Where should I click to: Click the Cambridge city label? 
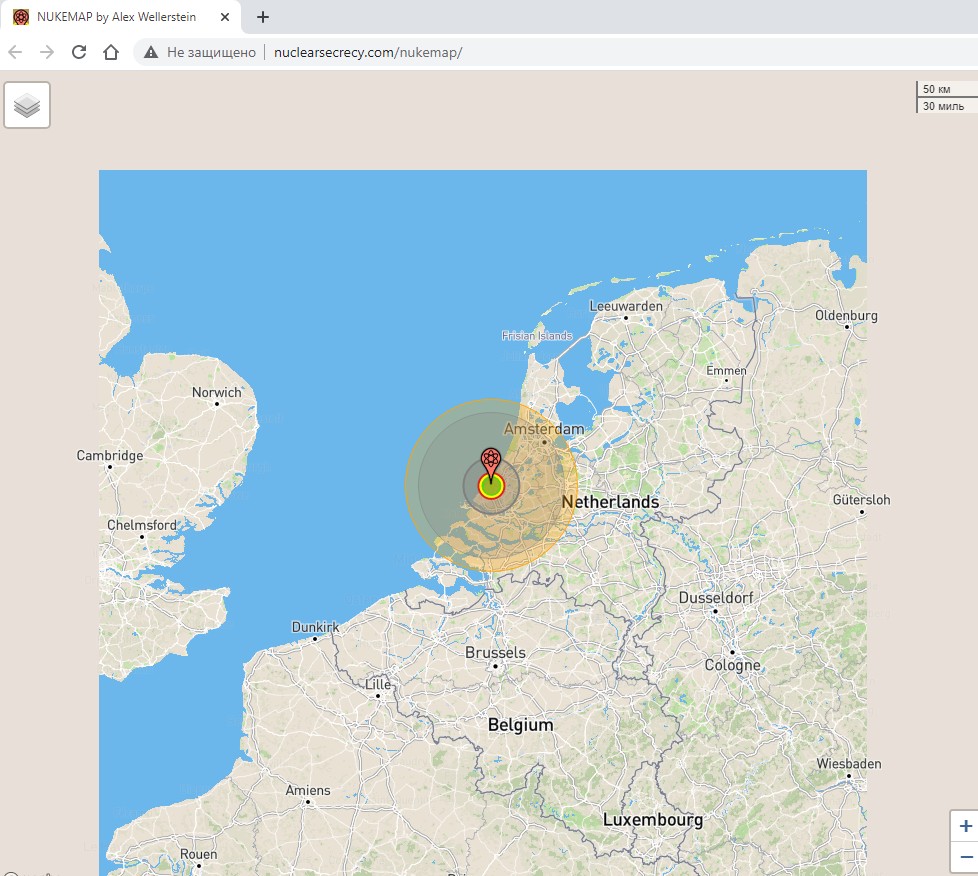point(110,455)
